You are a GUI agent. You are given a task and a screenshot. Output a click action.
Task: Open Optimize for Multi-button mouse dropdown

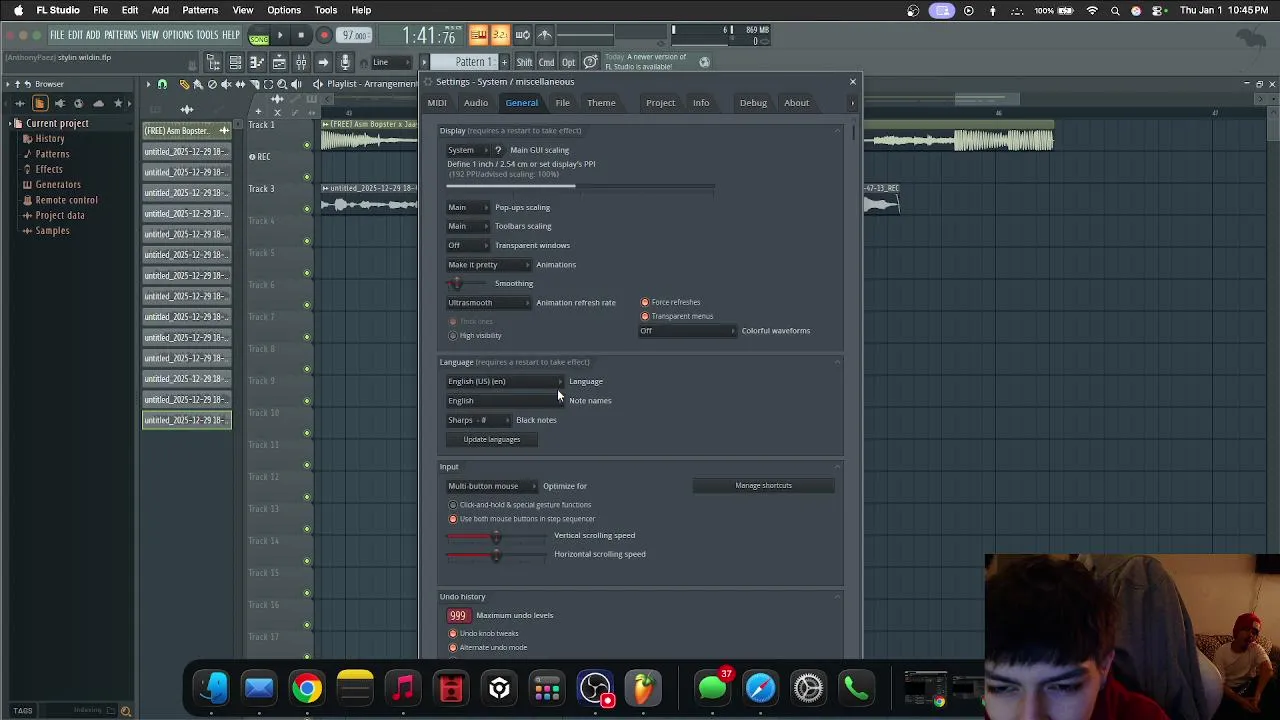[x=492, y=486]
